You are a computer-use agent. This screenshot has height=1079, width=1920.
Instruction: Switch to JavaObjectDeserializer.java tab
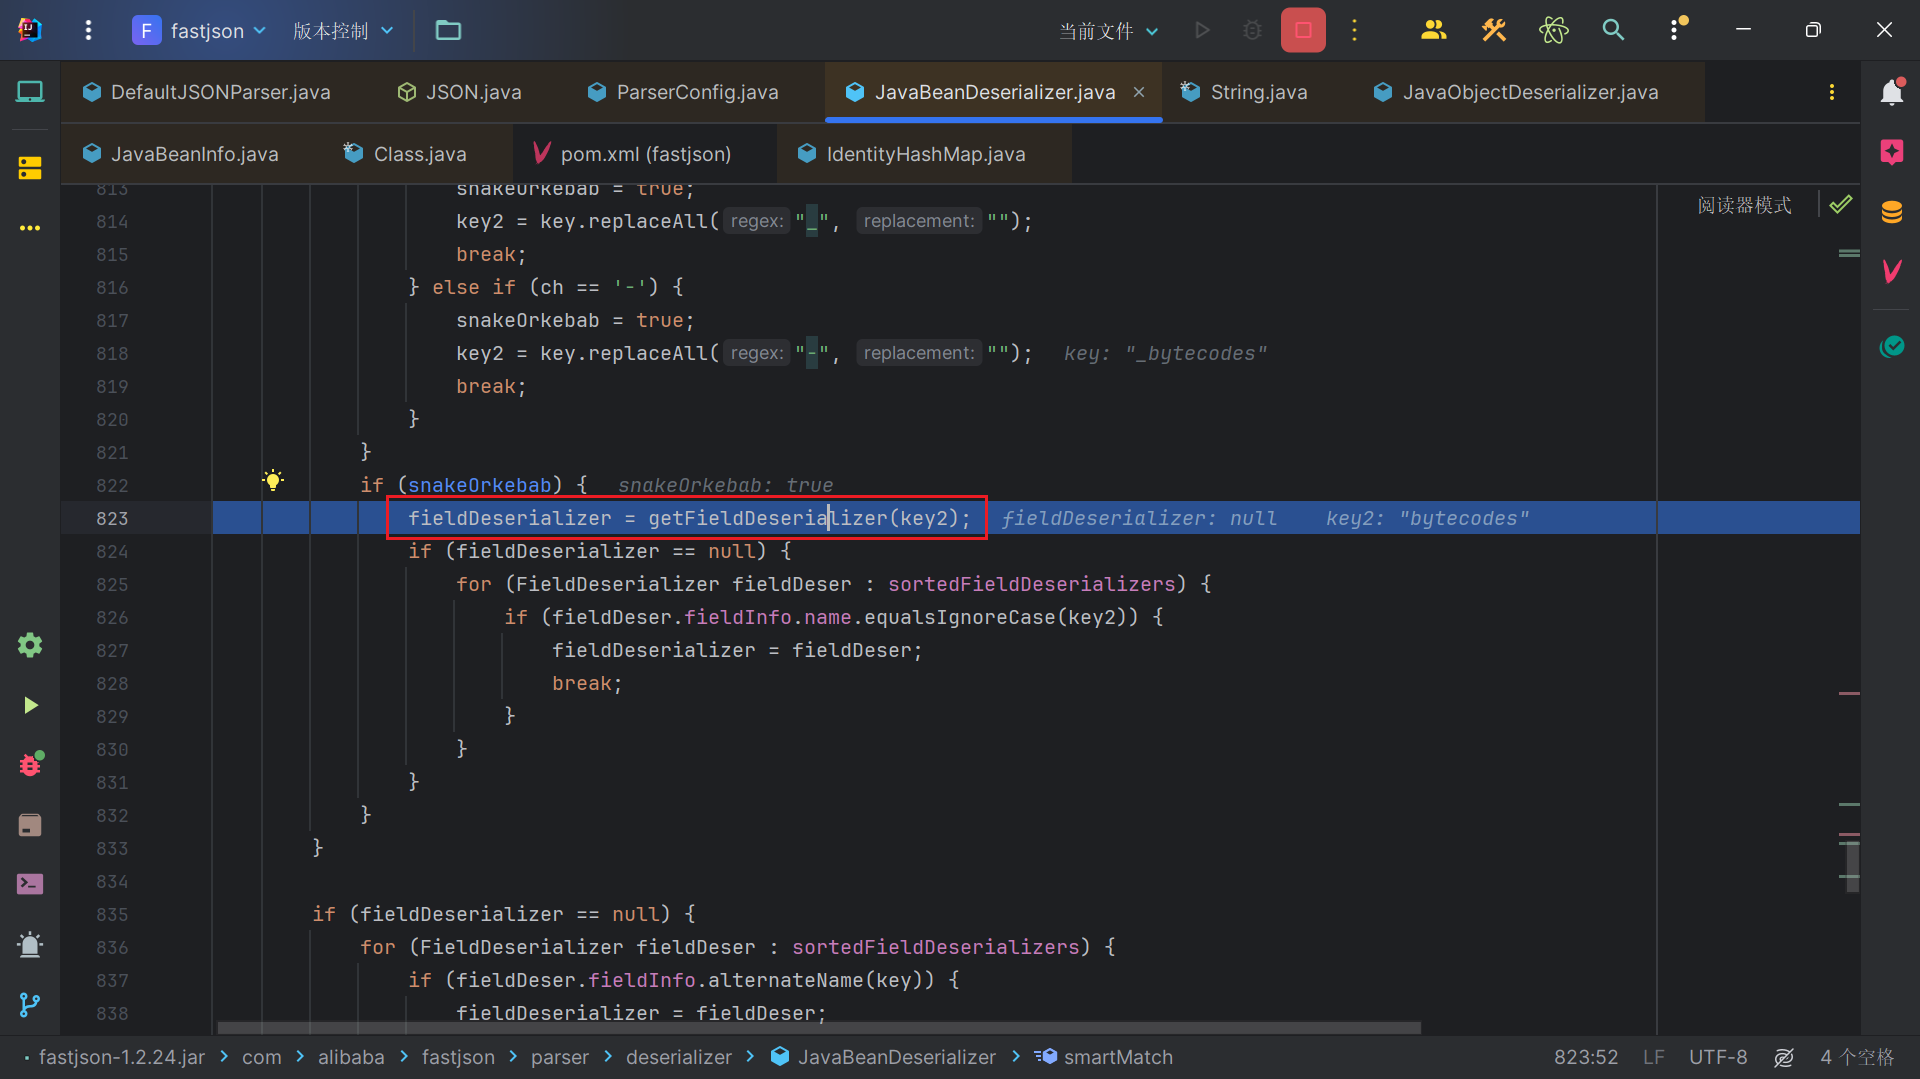coord(1516,92)
